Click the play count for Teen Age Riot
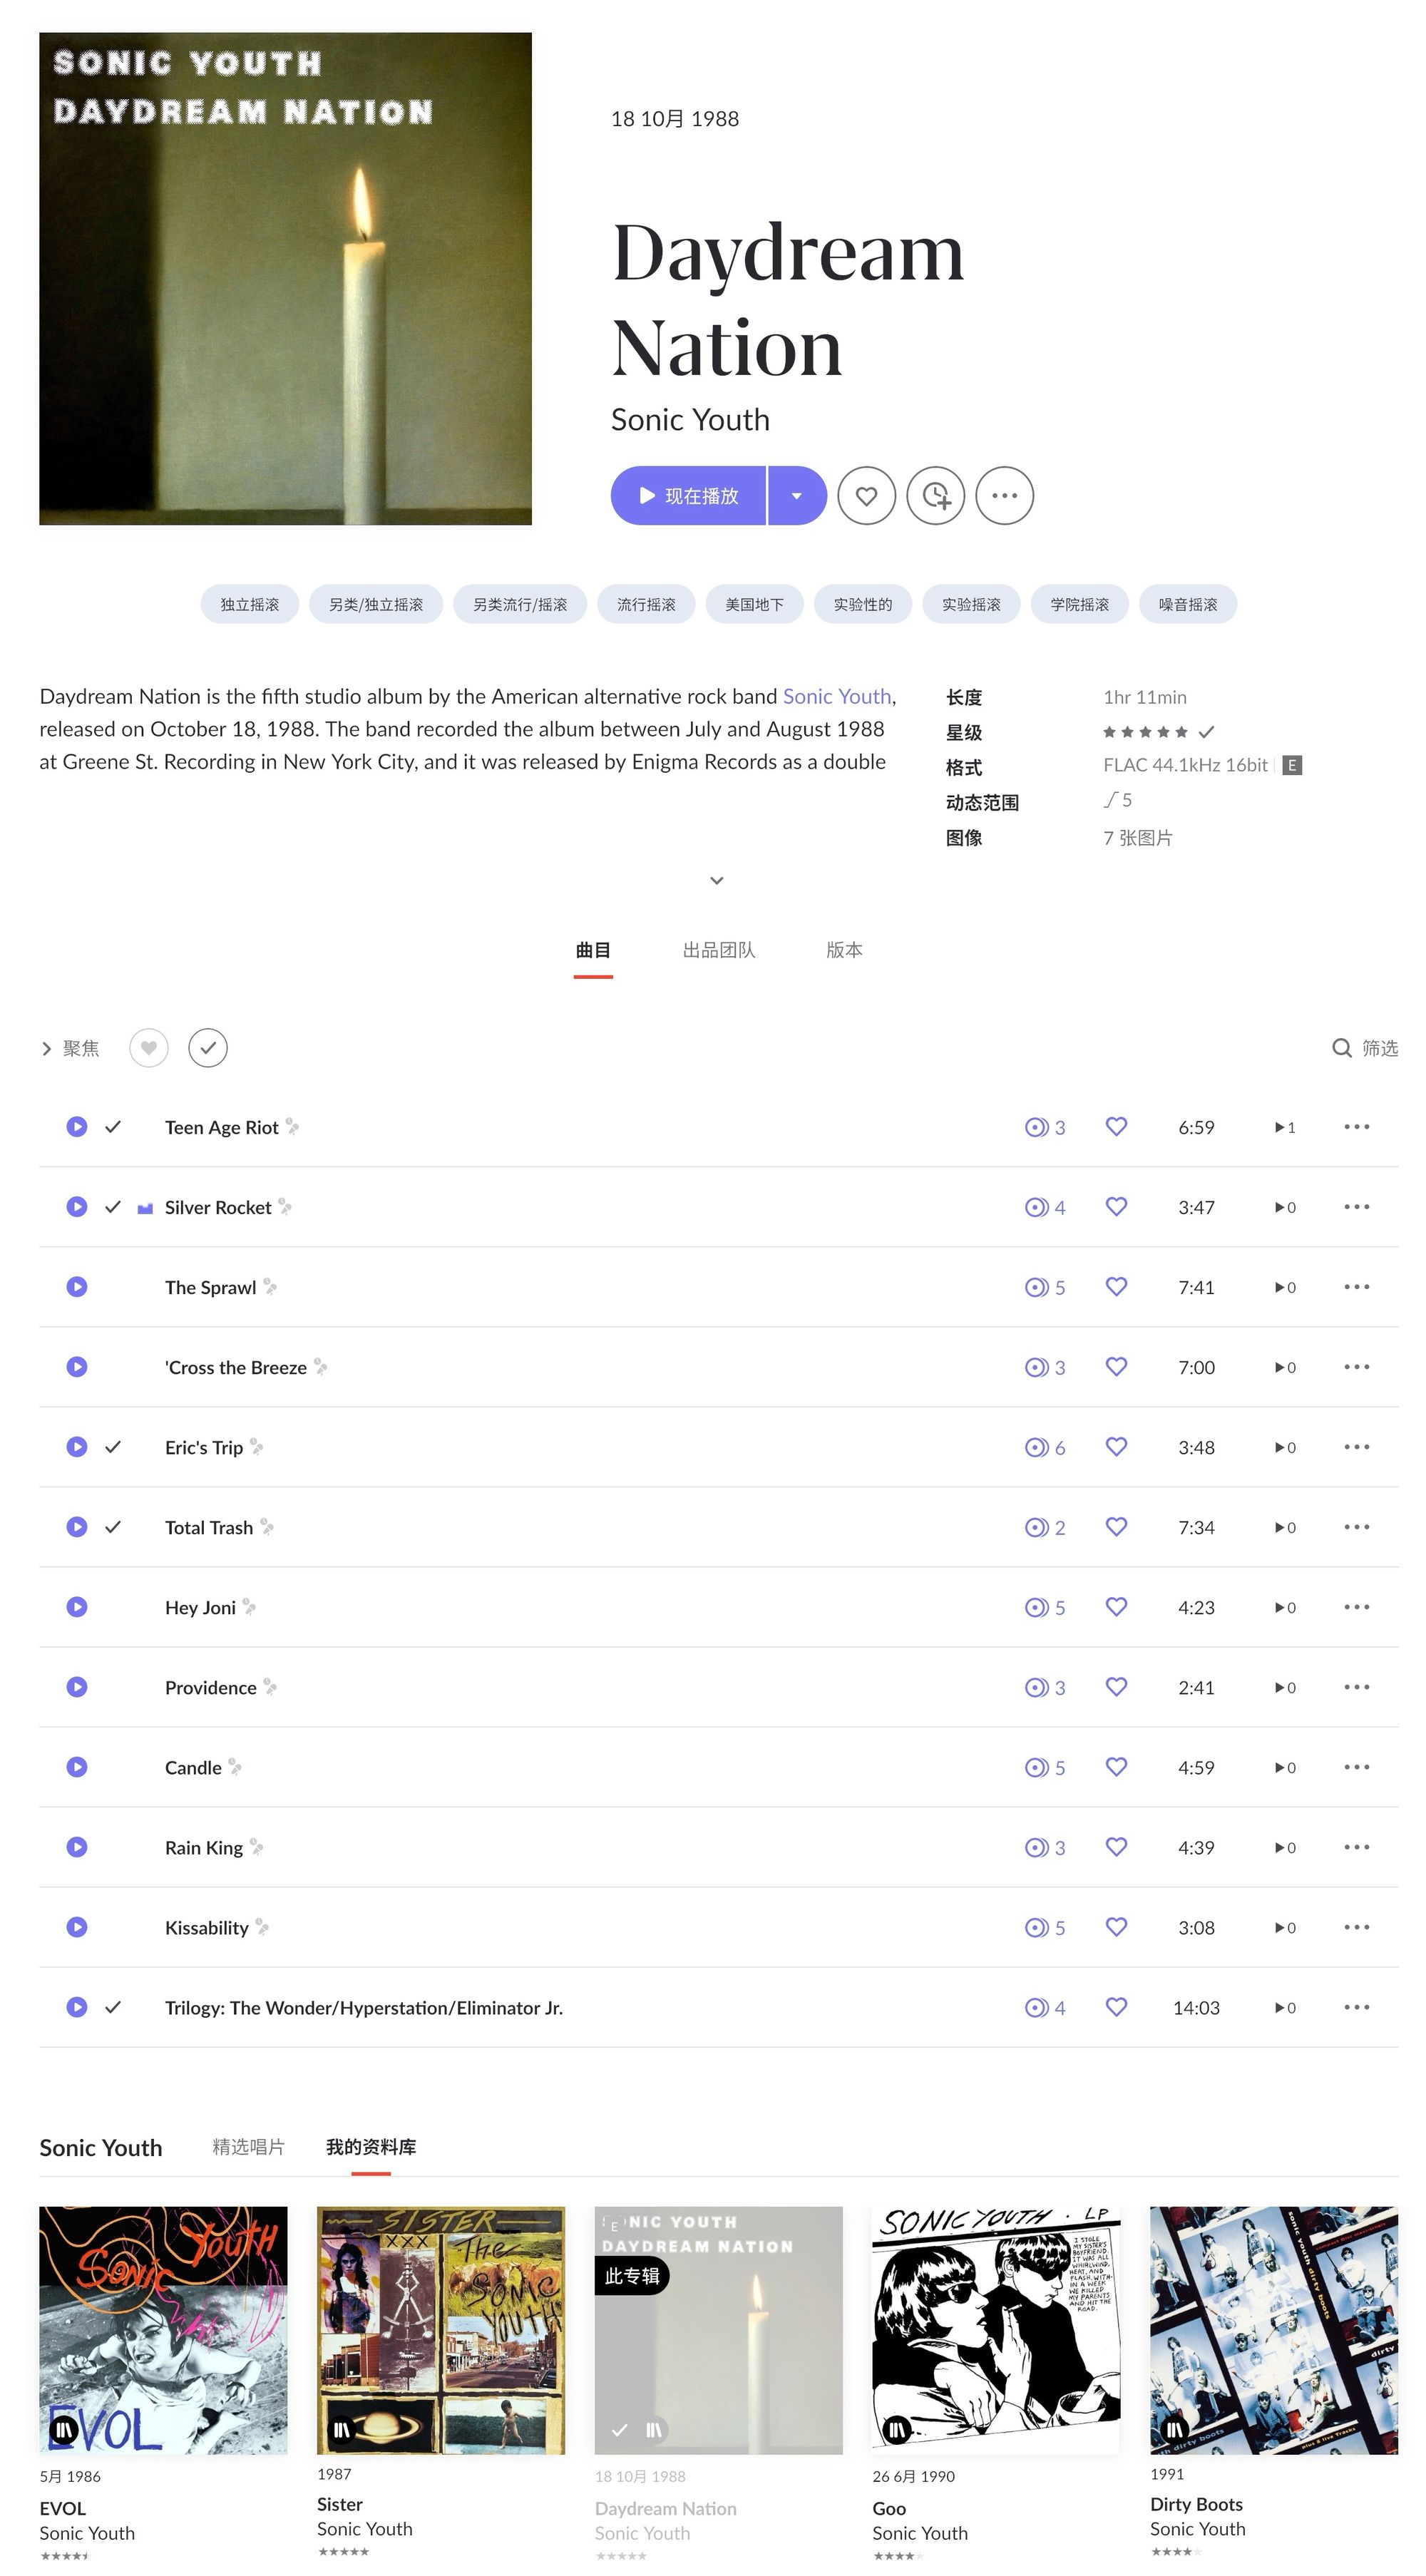The height and width of the screenshot is (2576, 1426). (x=1285, y=1127)
